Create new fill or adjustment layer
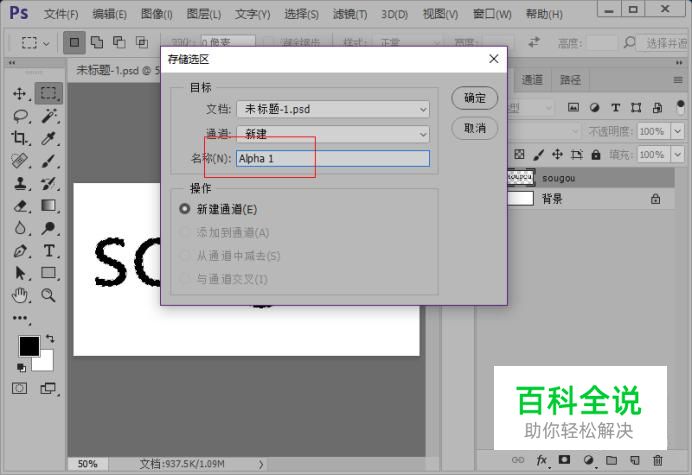 (x=588, y=460)
